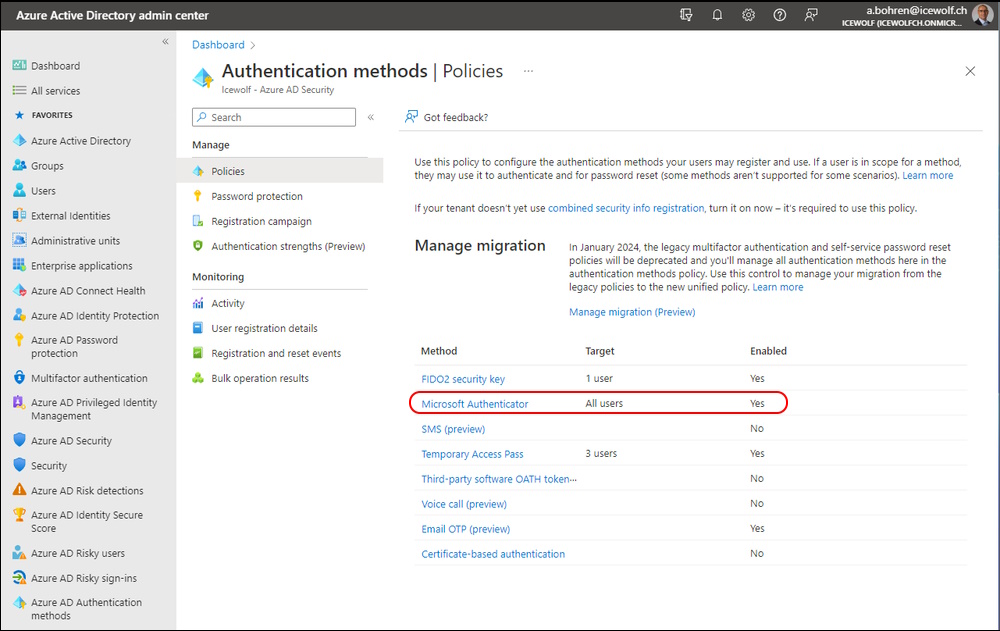The width and height of the screenshot is (1000, 631).
Task: Click the feedback icon in the header
Action: tap(811, 15)
